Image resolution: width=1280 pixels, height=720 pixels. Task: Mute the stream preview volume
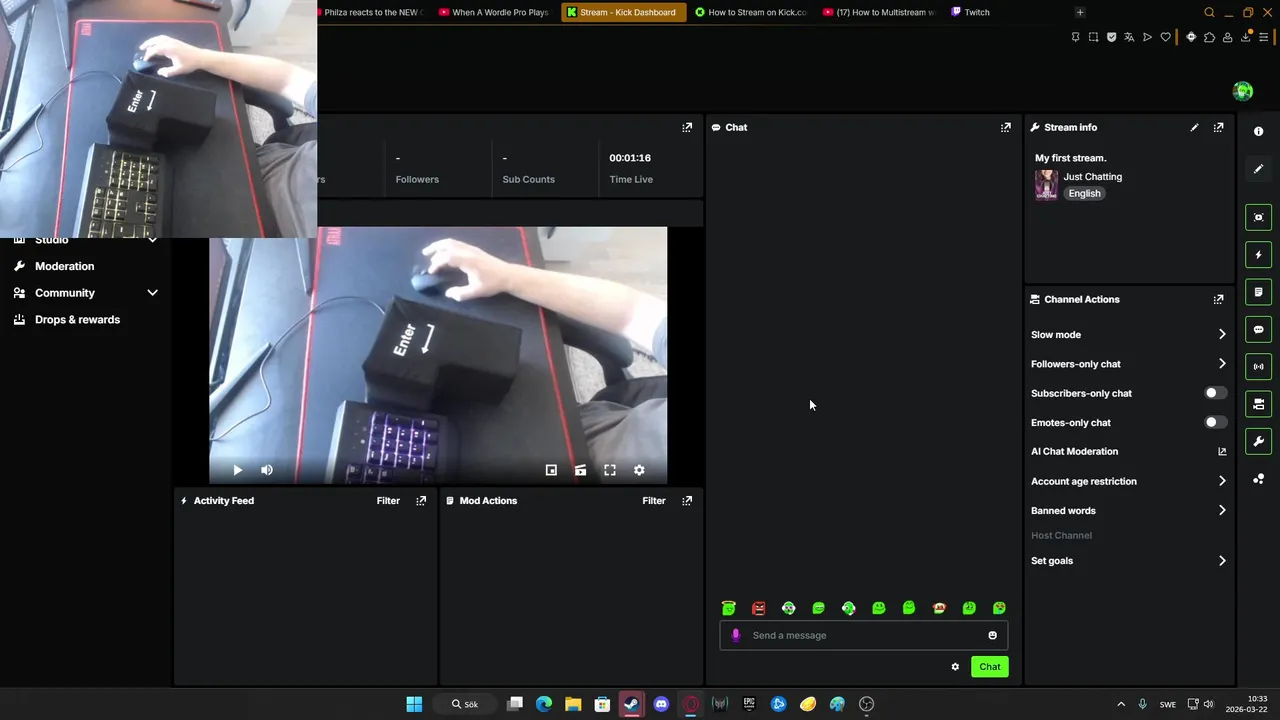(267, 470)
